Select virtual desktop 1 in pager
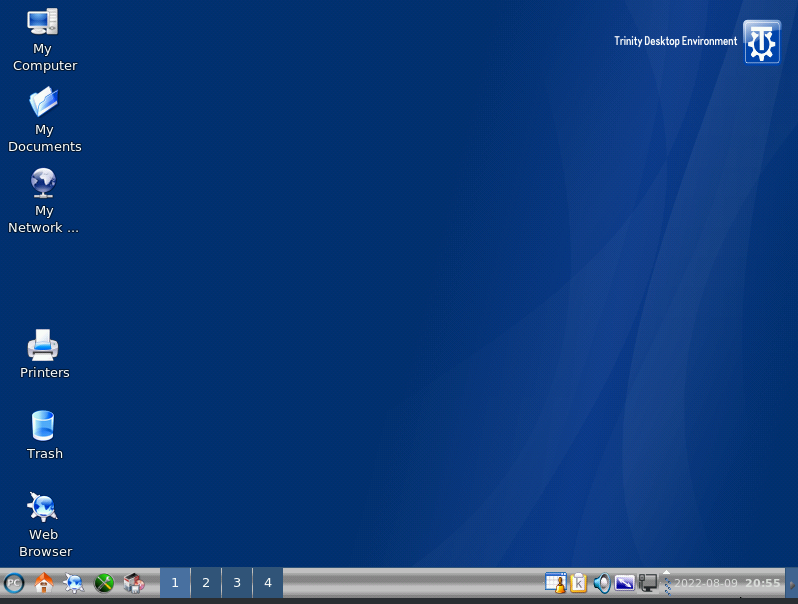The width and height of the screenshot is (798, 604). point(175,583)
